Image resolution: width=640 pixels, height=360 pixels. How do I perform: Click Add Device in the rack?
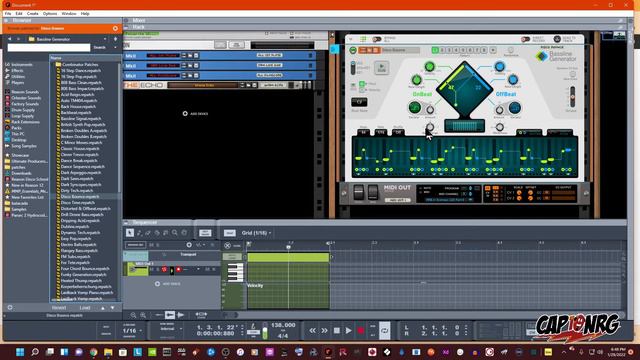coord(196,113)
